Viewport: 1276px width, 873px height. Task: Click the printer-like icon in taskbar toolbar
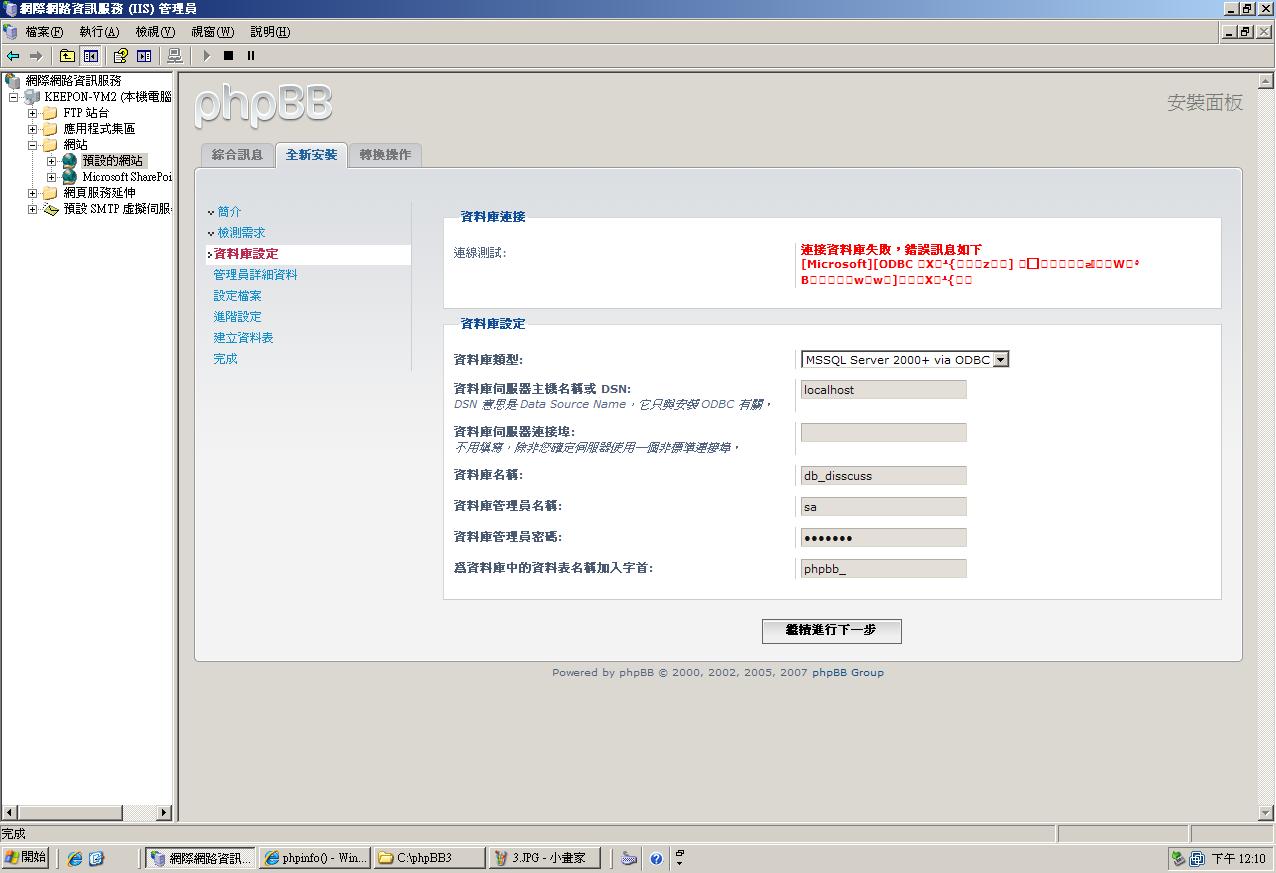click(x=629, y=858)
